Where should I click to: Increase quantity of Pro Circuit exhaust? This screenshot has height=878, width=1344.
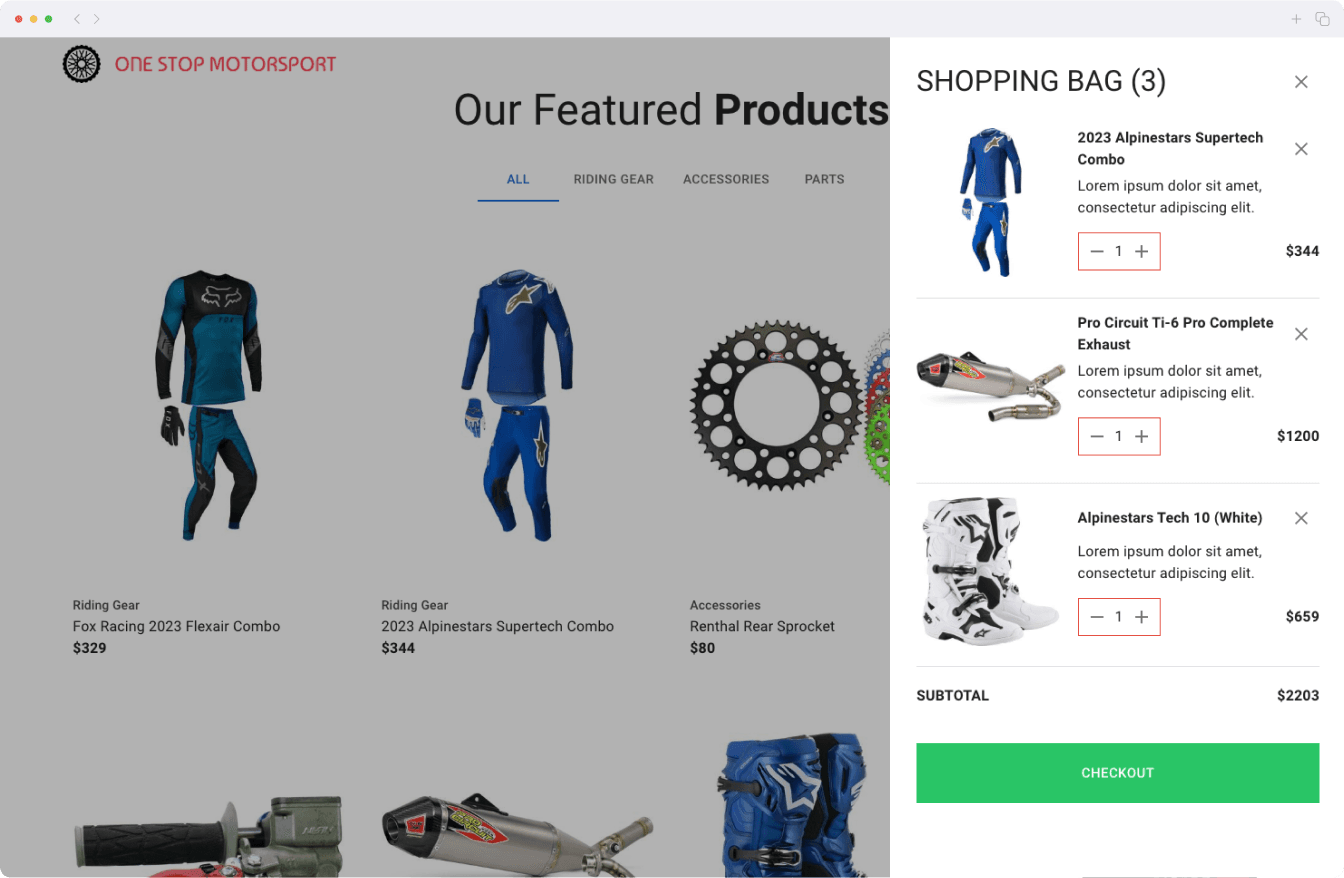[x=1141, y=436]
